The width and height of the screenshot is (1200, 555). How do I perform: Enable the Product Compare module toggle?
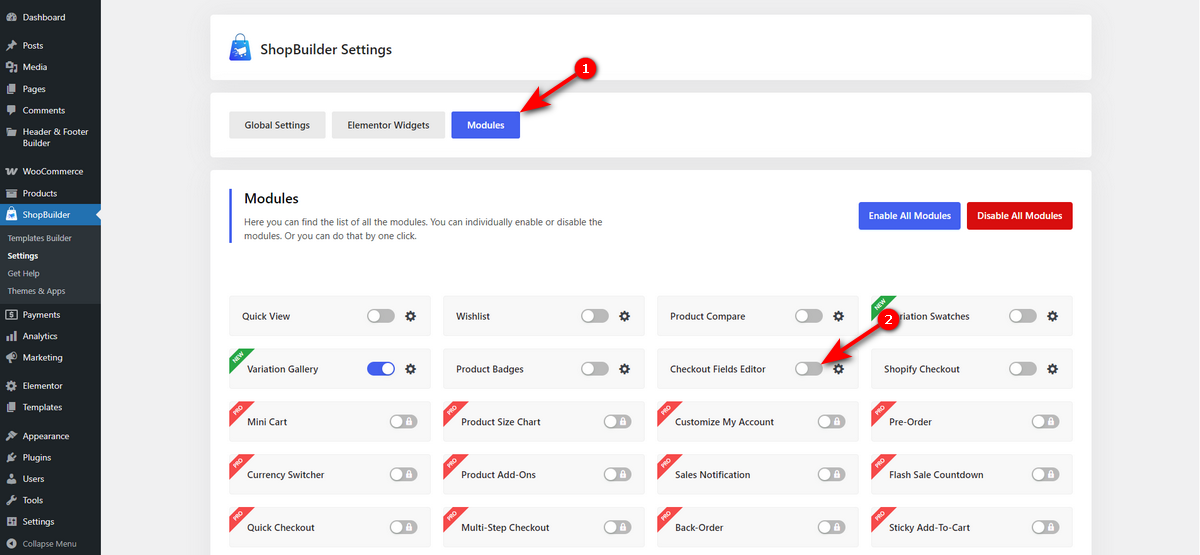tap(809, 316)
